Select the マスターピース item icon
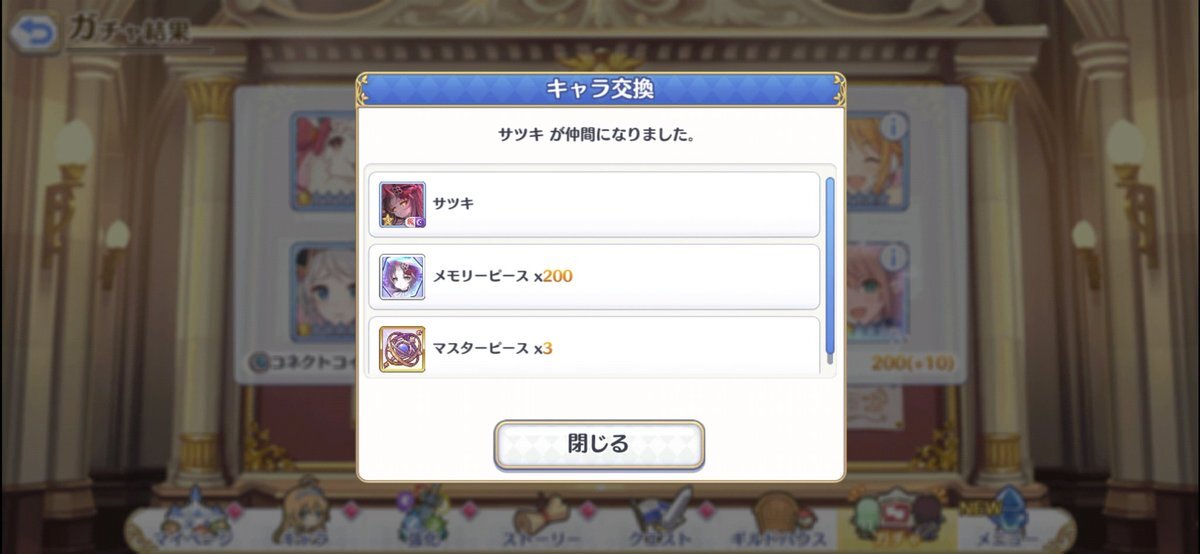 coord(402,349)
